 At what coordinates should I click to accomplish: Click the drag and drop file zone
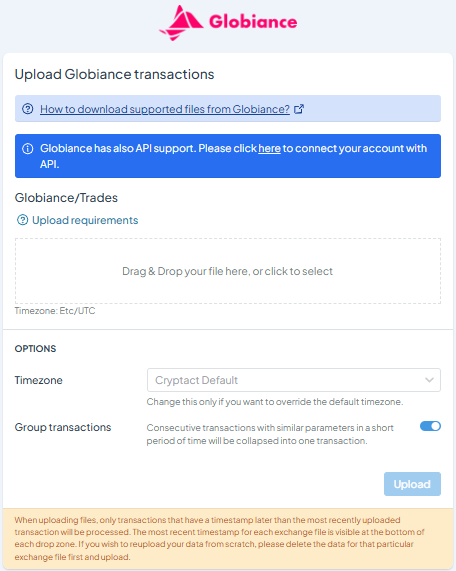coord(228,271)
